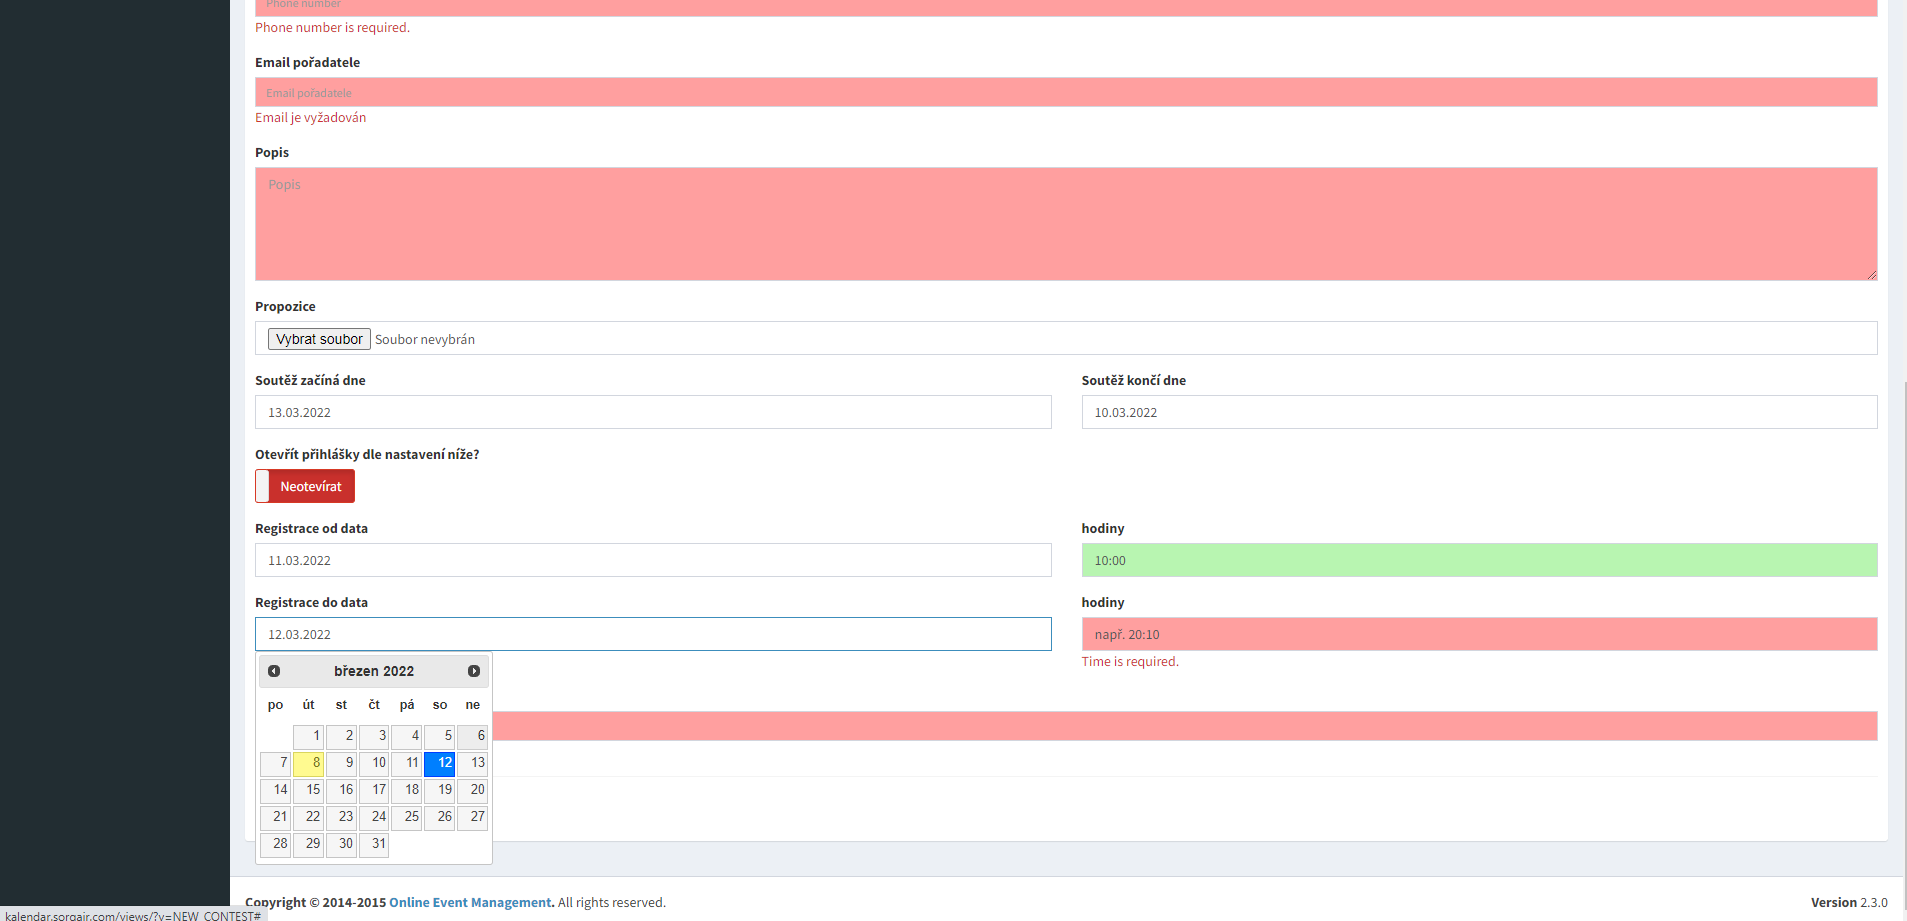The width and height of the screenshot is (1907, 921).
Task: Select day 5 in the calendar
Action: pyautogui.click(x=440, y=737)
